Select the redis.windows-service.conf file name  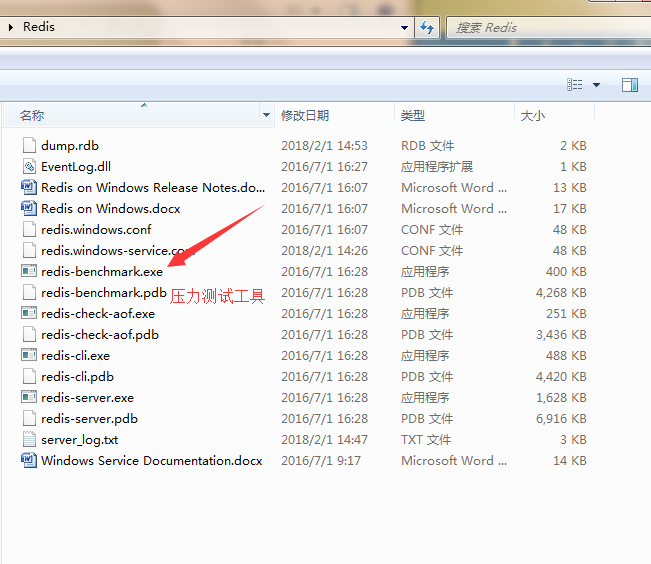(118, 250)
